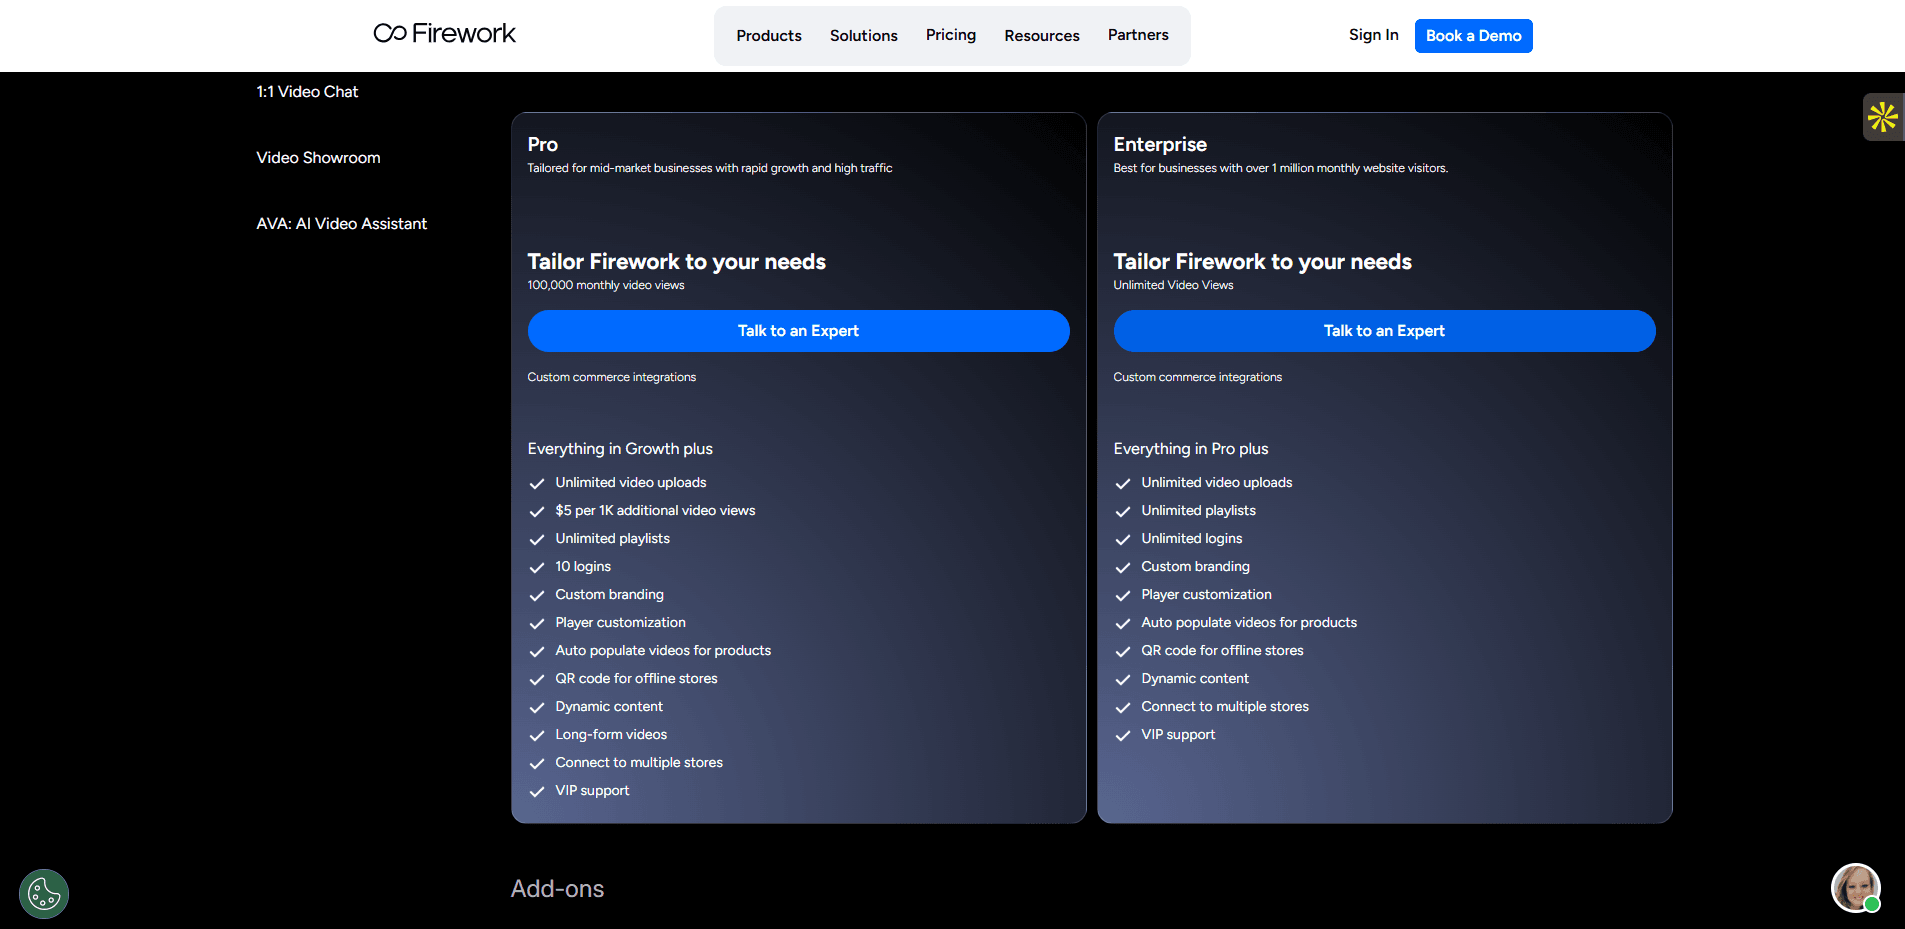
Task: Expand the Solutions navigation menu
Action: coord(863,36)
